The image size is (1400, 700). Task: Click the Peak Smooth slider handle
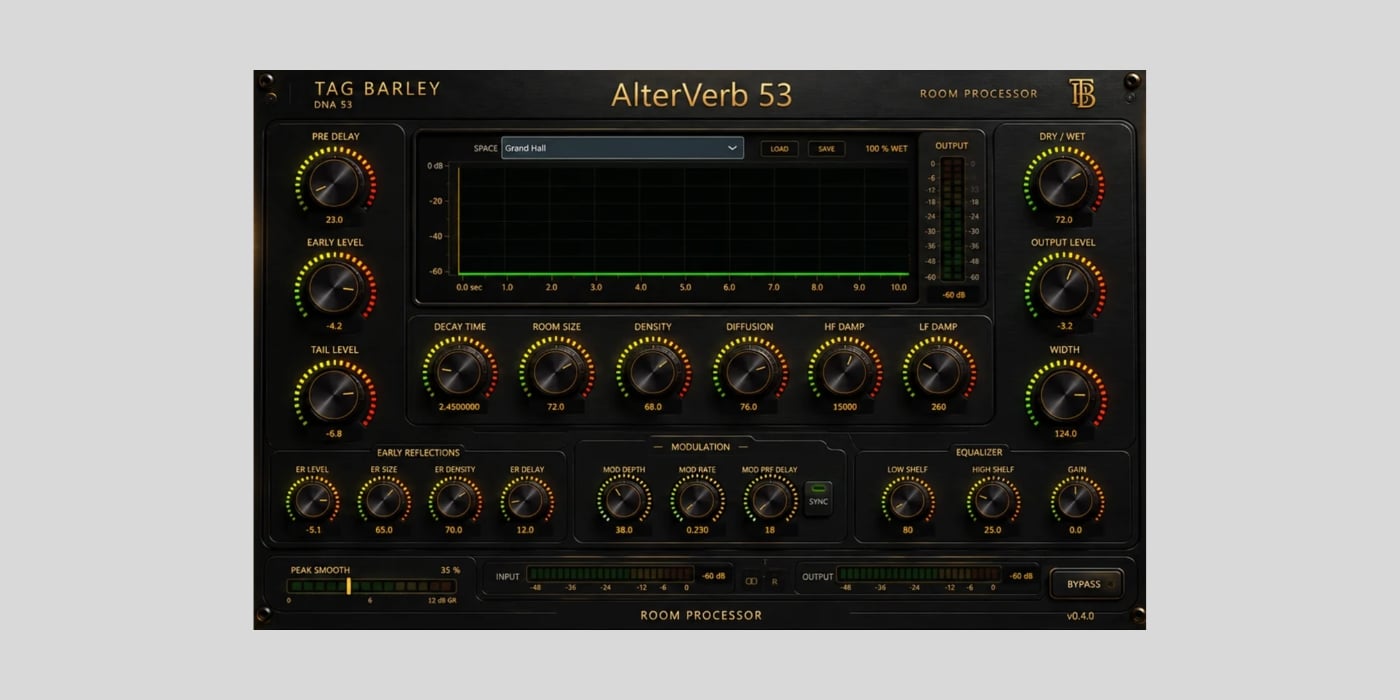coord(348,585)
